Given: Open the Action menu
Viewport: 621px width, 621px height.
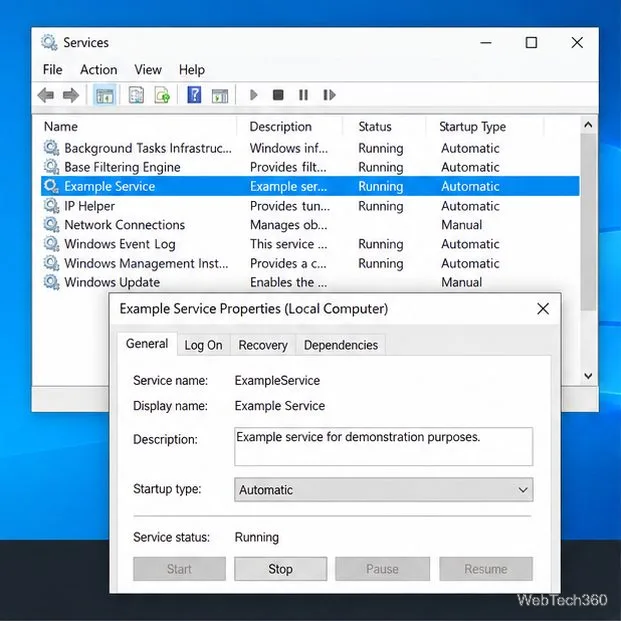Looking at the screenshot, I should [x=99, y=70].
